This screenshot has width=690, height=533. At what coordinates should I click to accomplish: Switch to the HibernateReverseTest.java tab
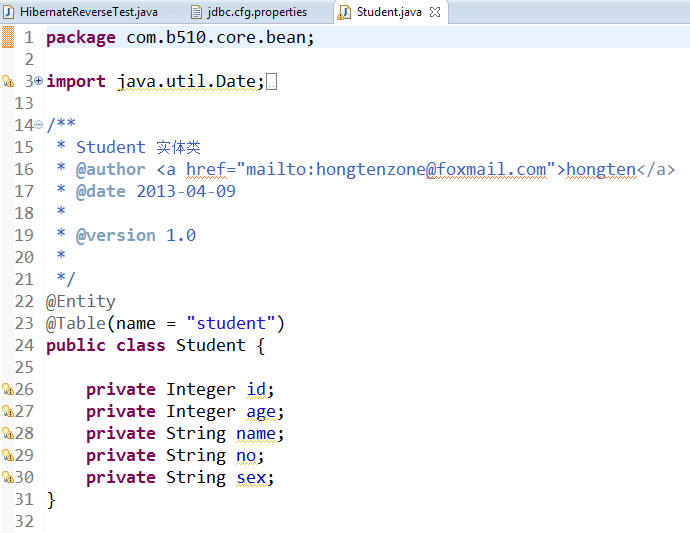click(x=81, y=12)
